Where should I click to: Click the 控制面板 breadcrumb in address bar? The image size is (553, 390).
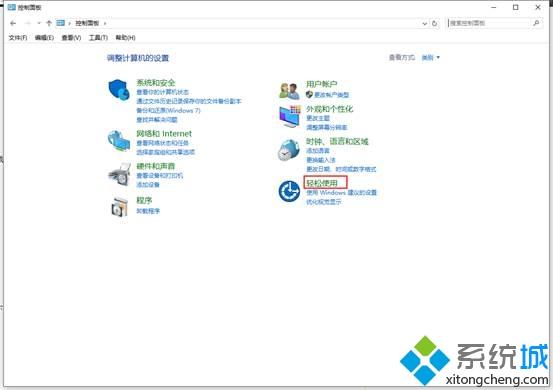pos(87,23)
